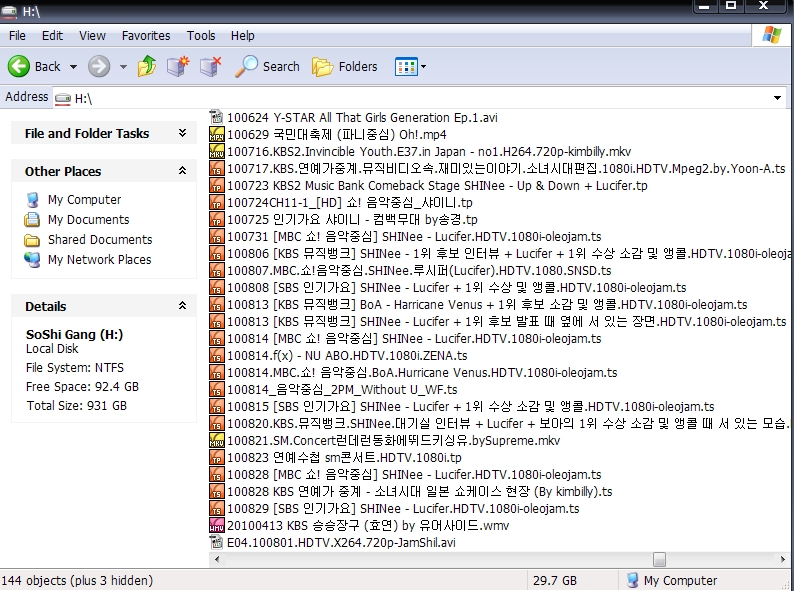This screenshot has width=794, height=591.
Task: Expand the address bar dropdown
Action: coord(777,98)
